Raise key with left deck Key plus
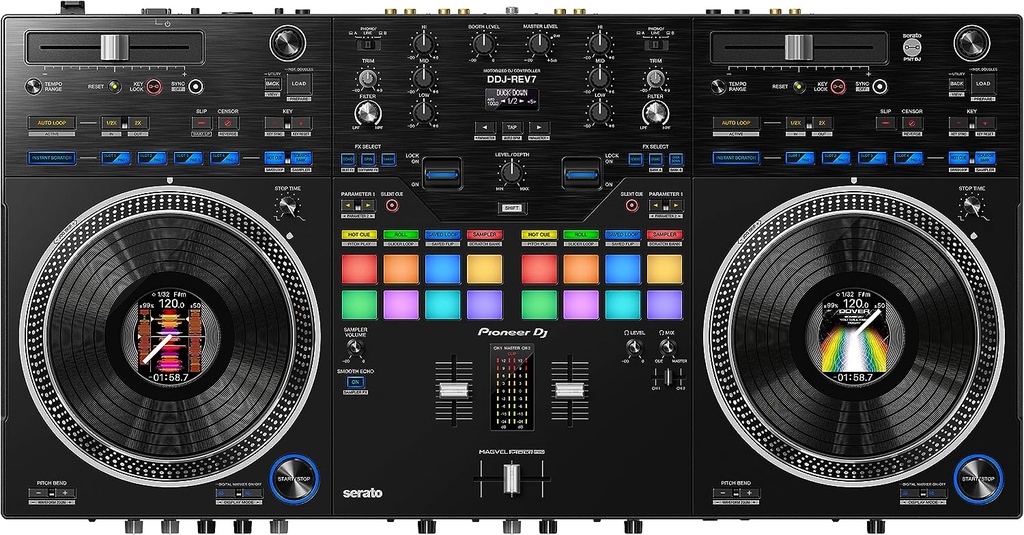 click(x=301, y=123)
